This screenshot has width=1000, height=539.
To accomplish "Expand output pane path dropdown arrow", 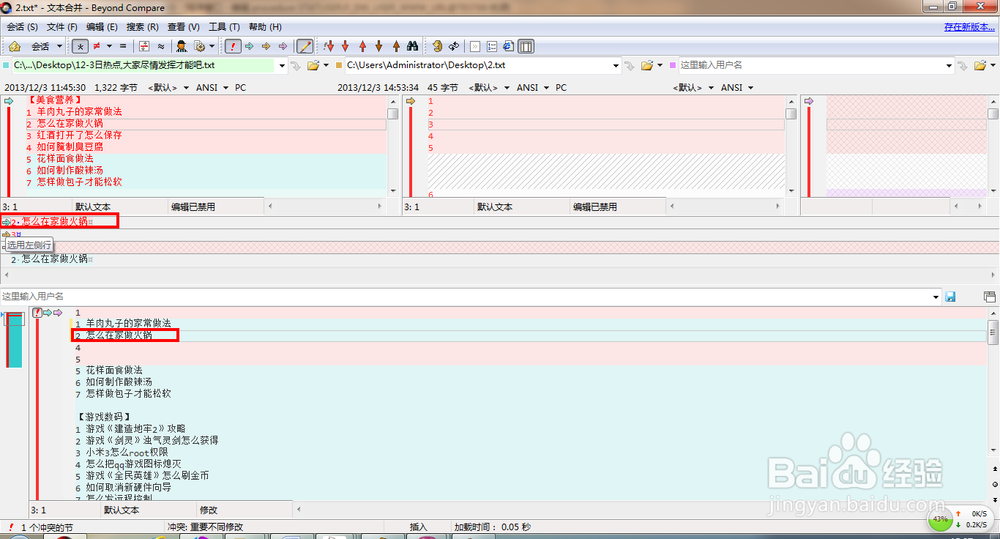I will click(x=936, y=297).
